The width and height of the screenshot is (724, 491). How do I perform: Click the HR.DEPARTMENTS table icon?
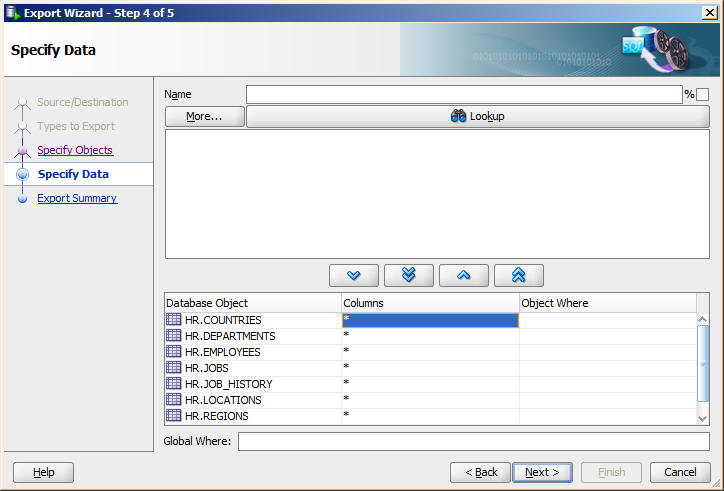pos(174,335)
